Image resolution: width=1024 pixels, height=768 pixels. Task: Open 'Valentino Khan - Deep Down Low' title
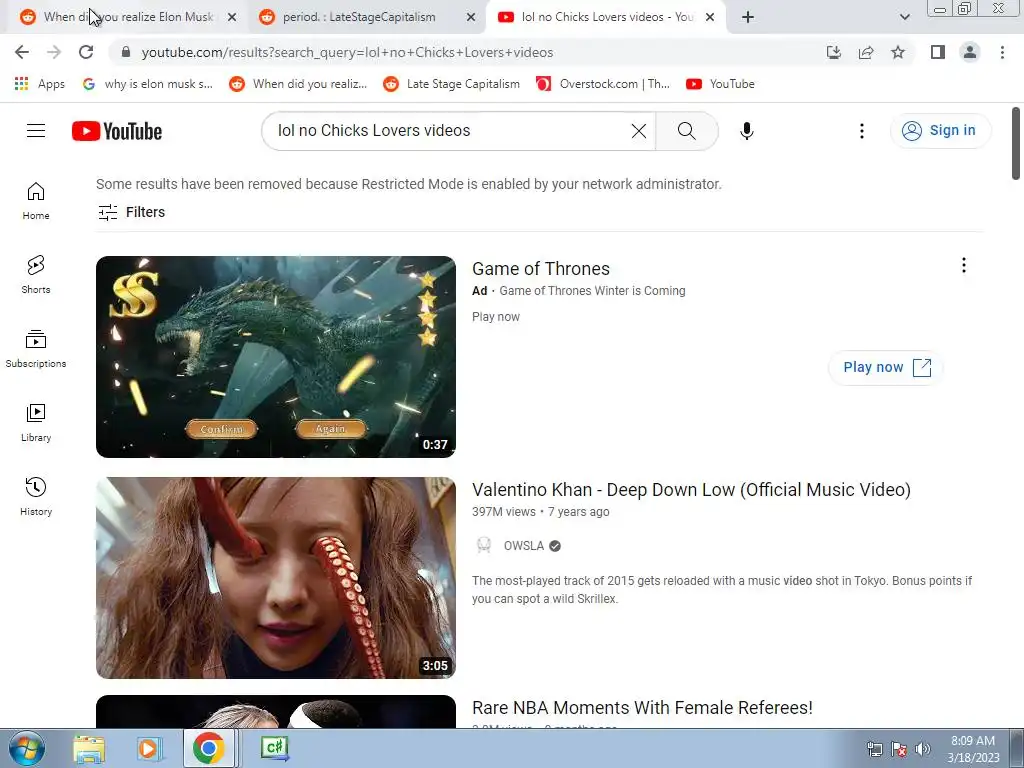point(691,490)
